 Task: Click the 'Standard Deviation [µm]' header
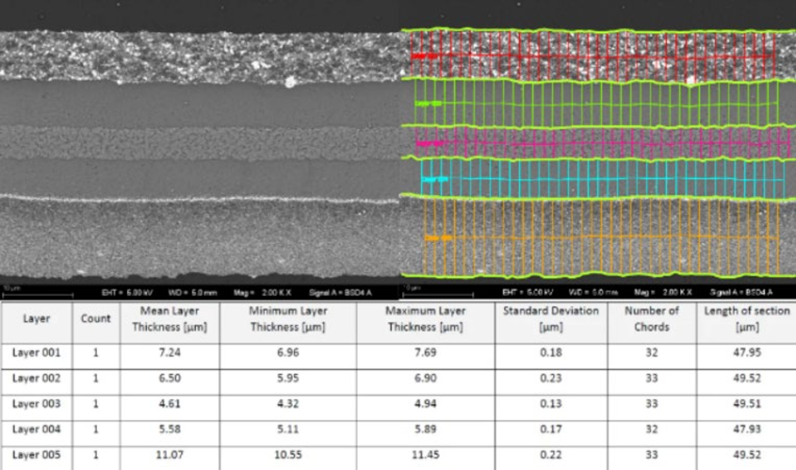[551, 319]
